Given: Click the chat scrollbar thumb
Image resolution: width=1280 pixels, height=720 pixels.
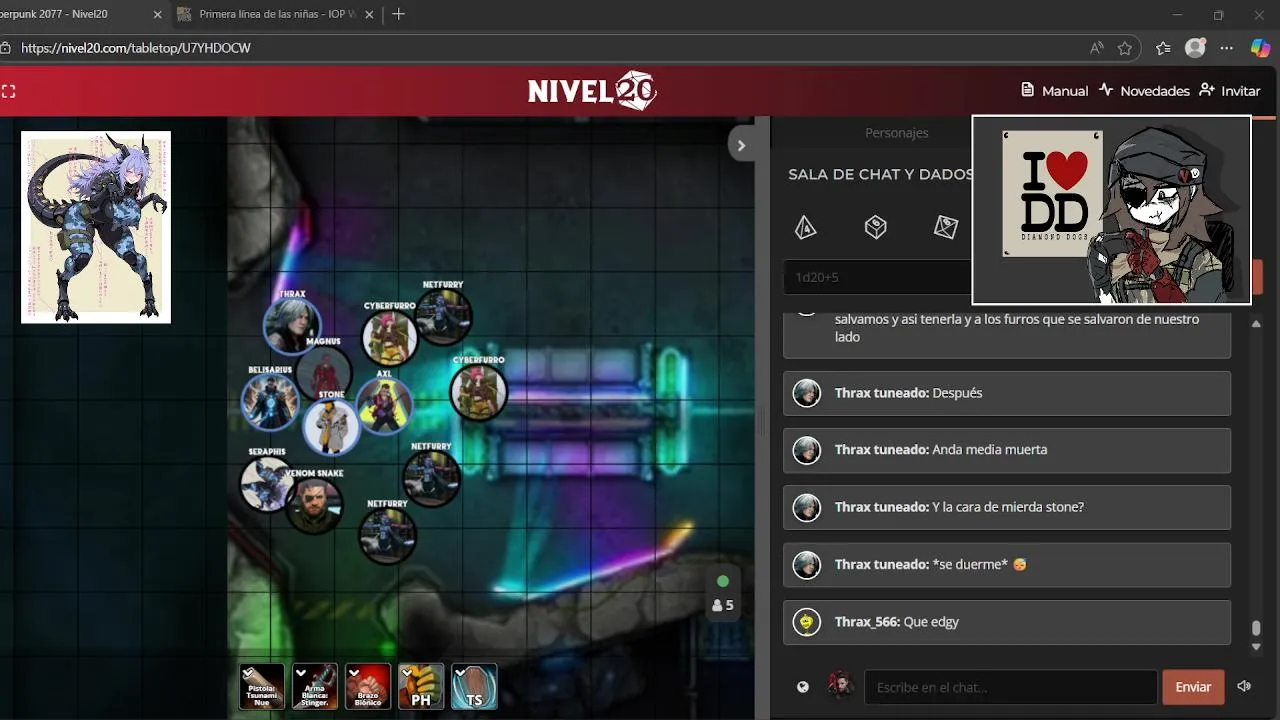Looking at the screenshot, I should point(1256,628).
